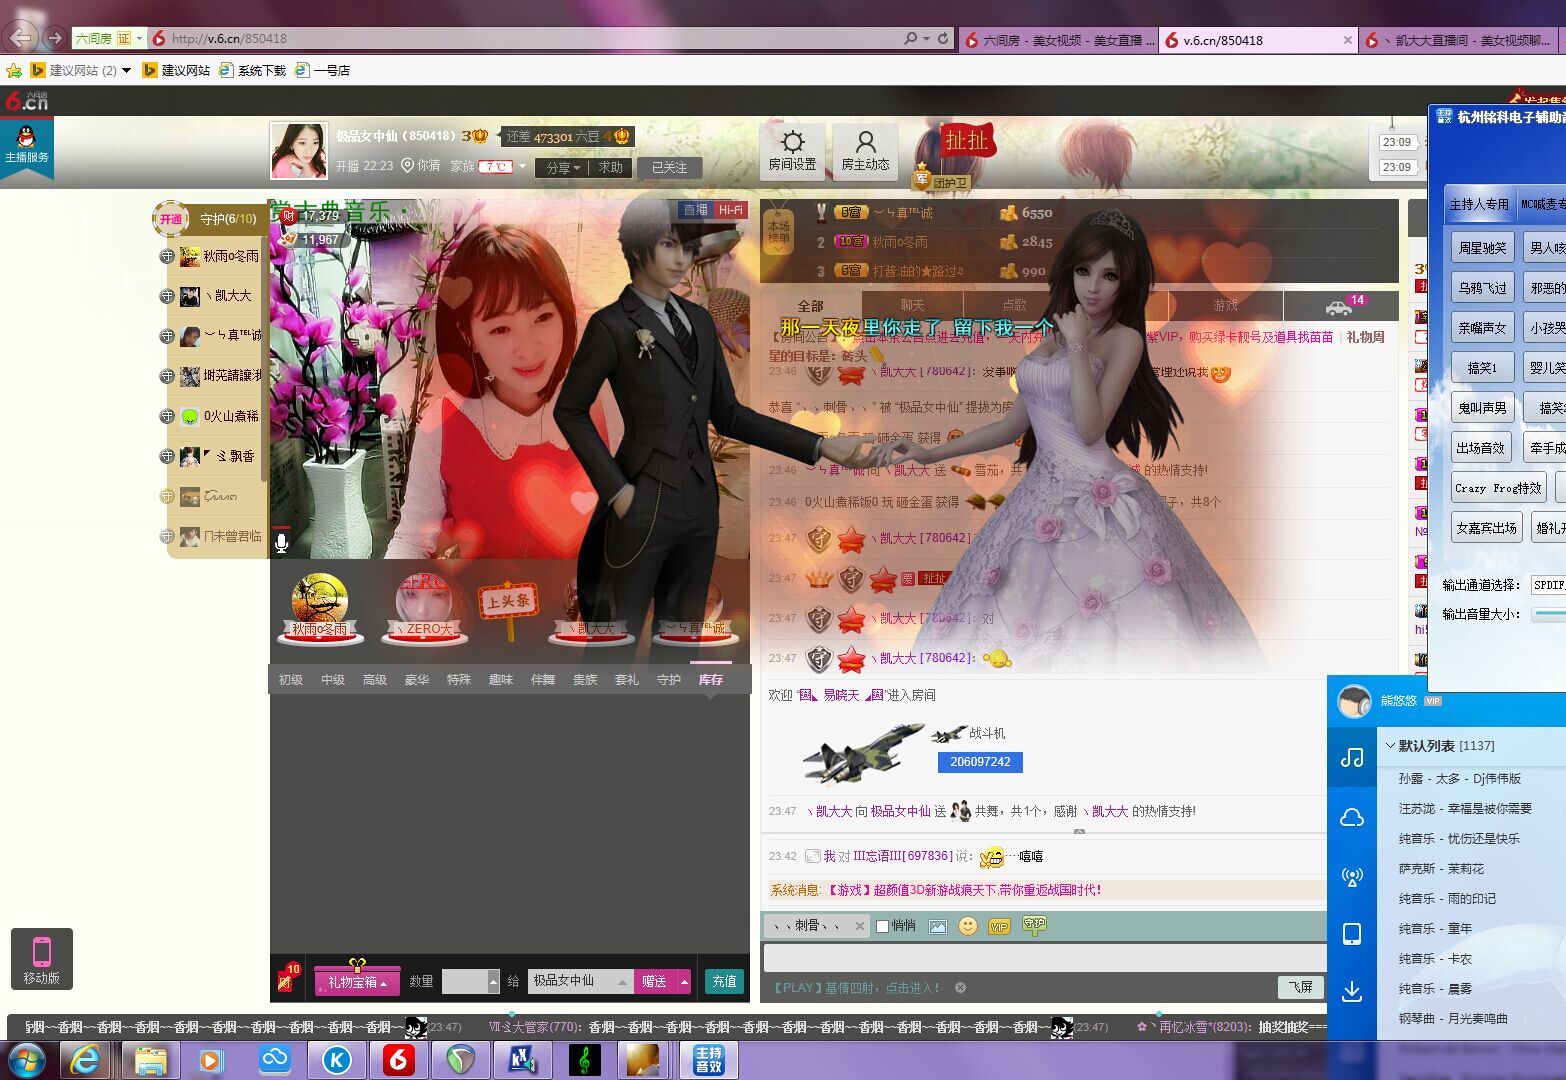The image size is (1566, 1080).
Task: Click the chat message input field
Action: [x=1044, y=958]
